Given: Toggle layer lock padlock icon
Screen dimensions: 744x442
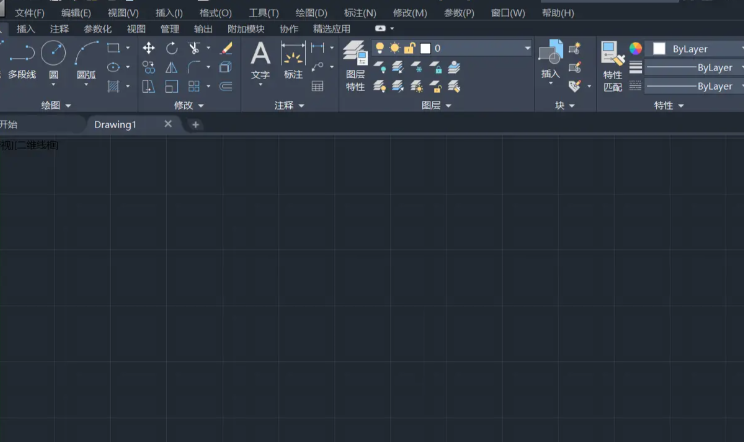Looking at the screenshot, I should 409,48.
